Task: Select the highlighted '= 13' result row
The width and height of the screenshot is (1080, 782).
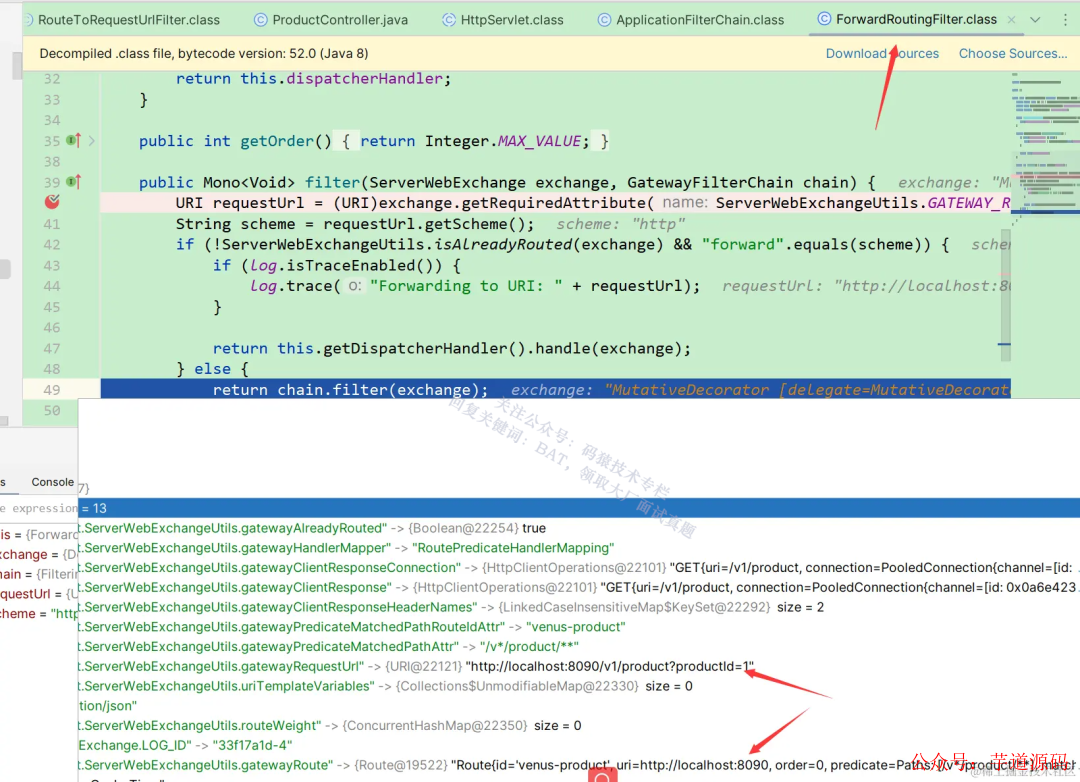Action: tap(579, 508)
